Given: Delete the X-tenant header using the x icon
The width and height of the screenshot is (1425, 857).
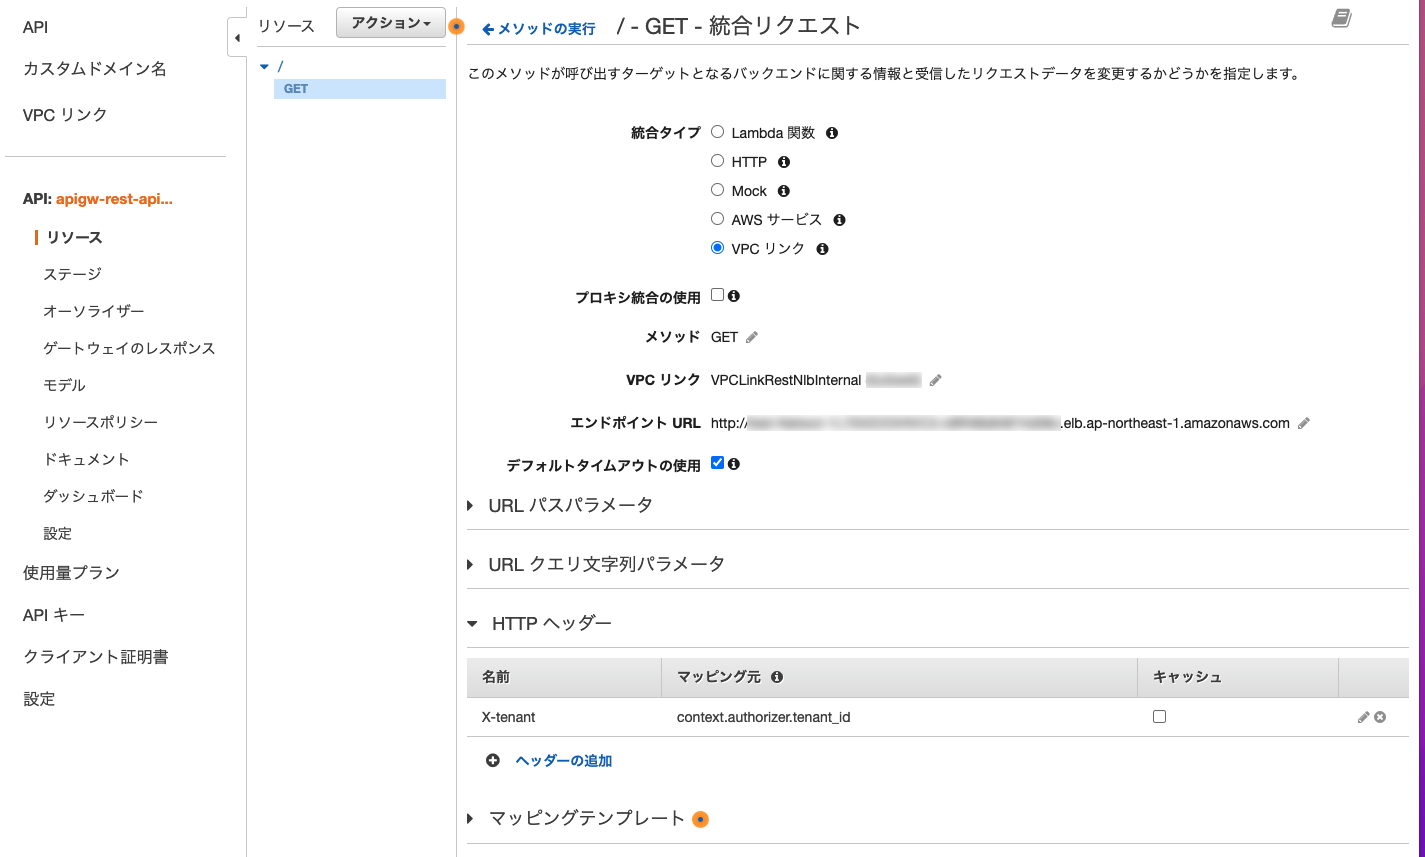Looking at the screenshot, I should [x=1378, y=717].
